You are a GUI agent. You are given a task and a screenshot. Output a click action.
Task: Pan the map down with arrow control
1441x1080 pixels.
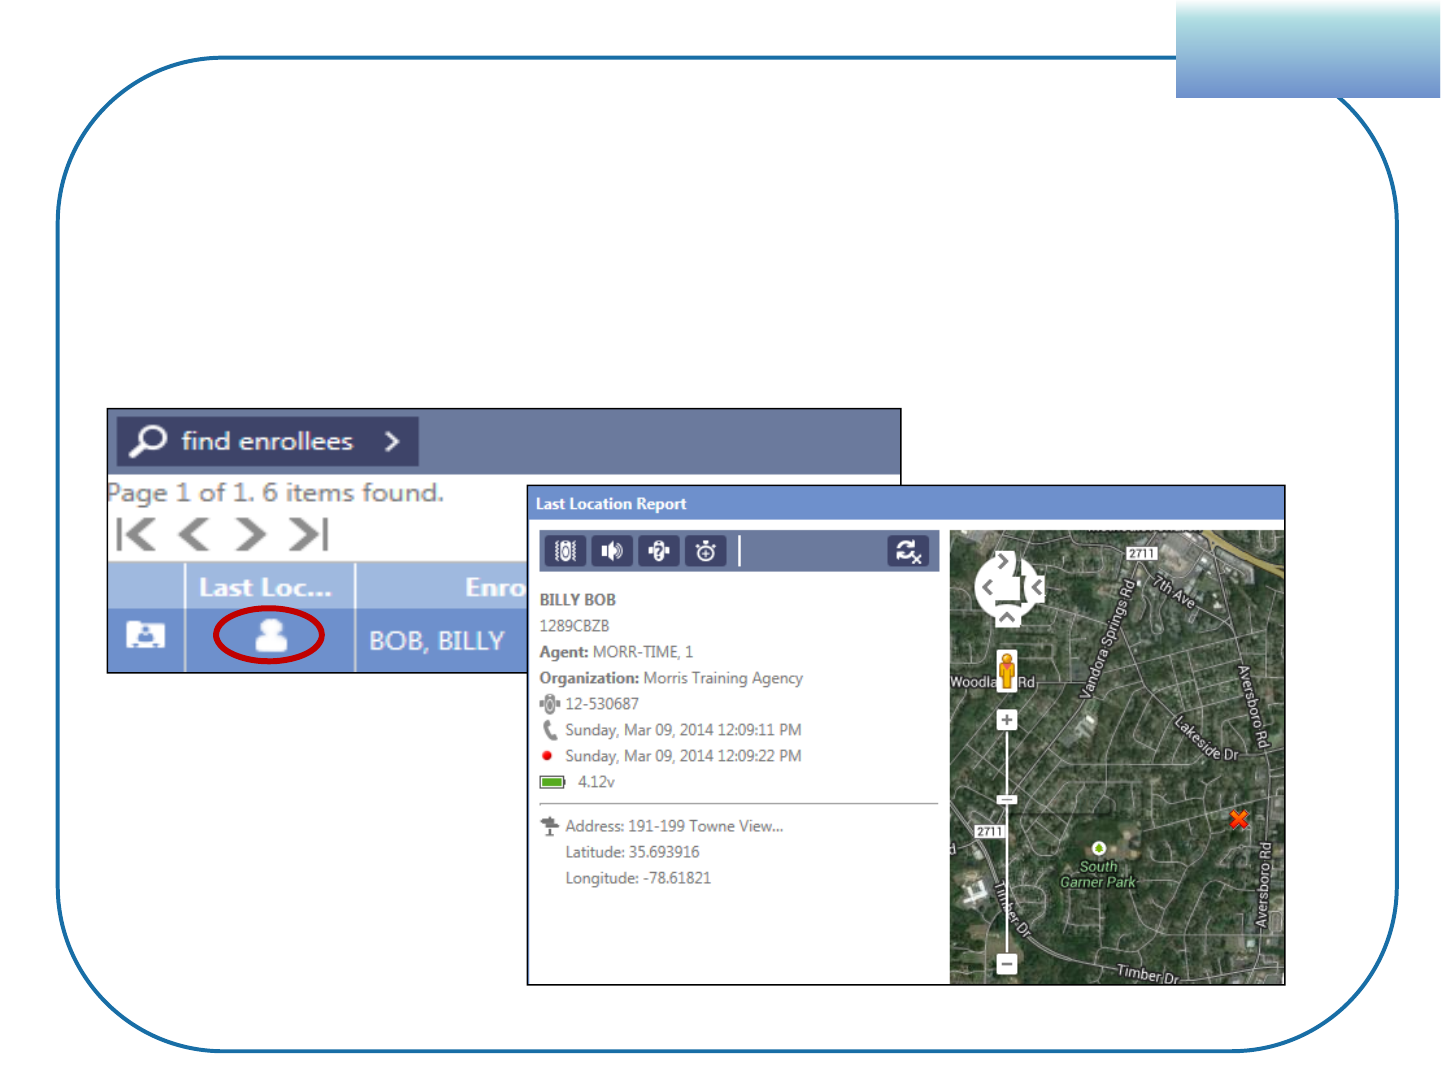pos(1006,618)
